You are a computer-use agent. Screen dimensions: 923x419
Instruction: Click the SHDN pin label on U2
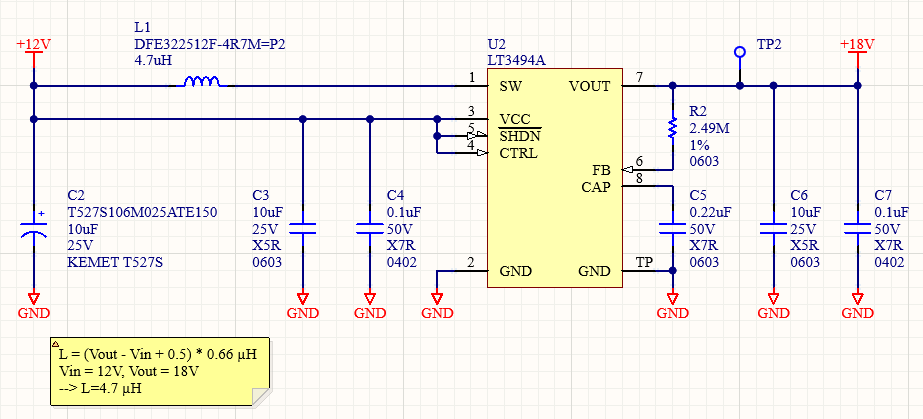click(x=520, y=136)
